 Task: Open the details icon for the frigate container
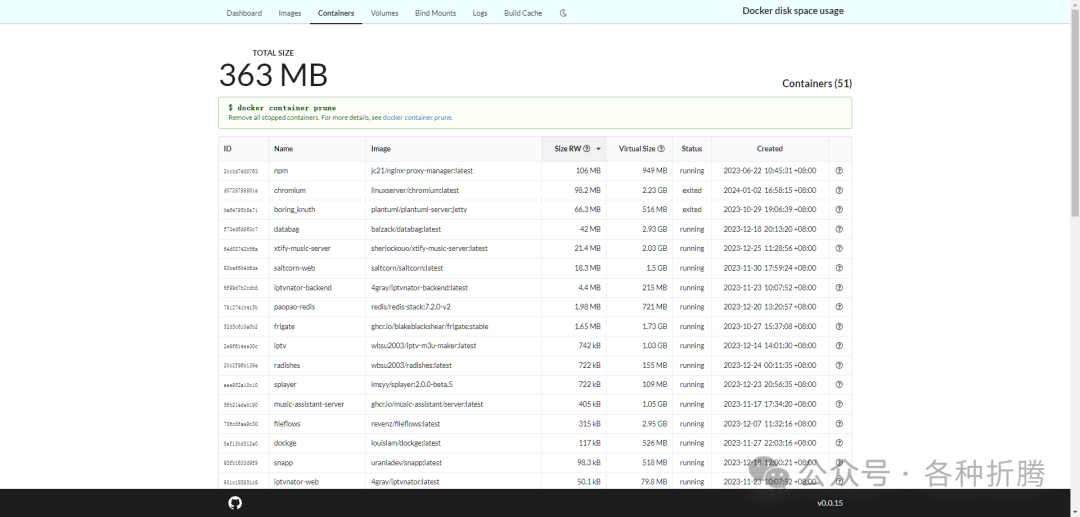point(839,326)
